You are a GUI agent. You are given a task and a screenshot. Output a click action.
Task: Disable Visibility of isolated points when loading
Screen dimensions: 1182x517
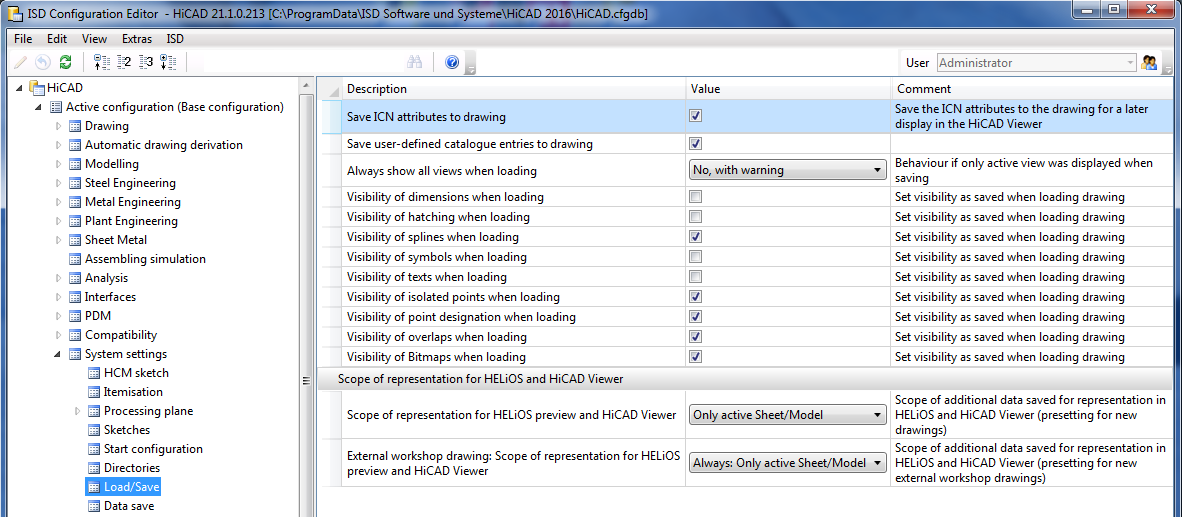696,296
